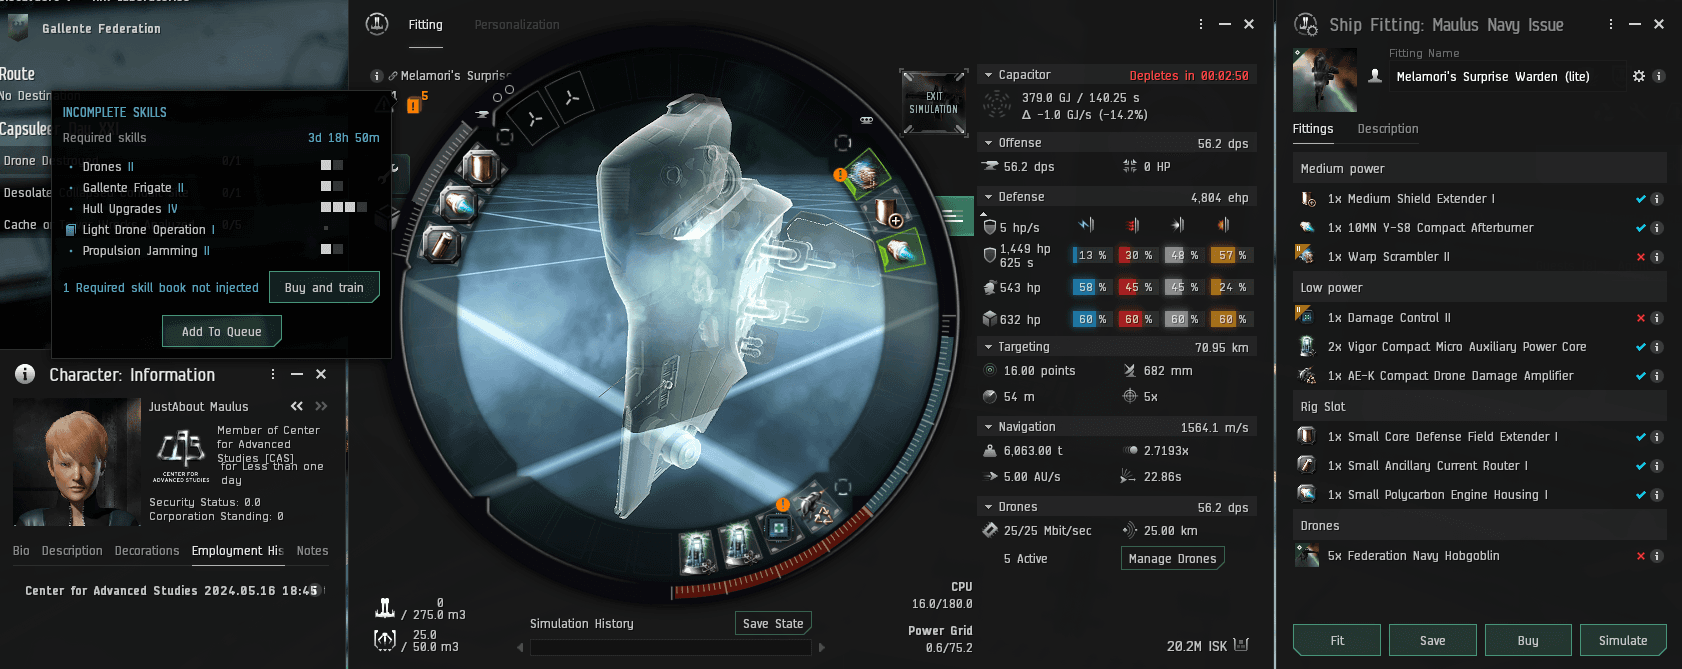
Task: Go to previous character info page arrows
Action: 297,406
